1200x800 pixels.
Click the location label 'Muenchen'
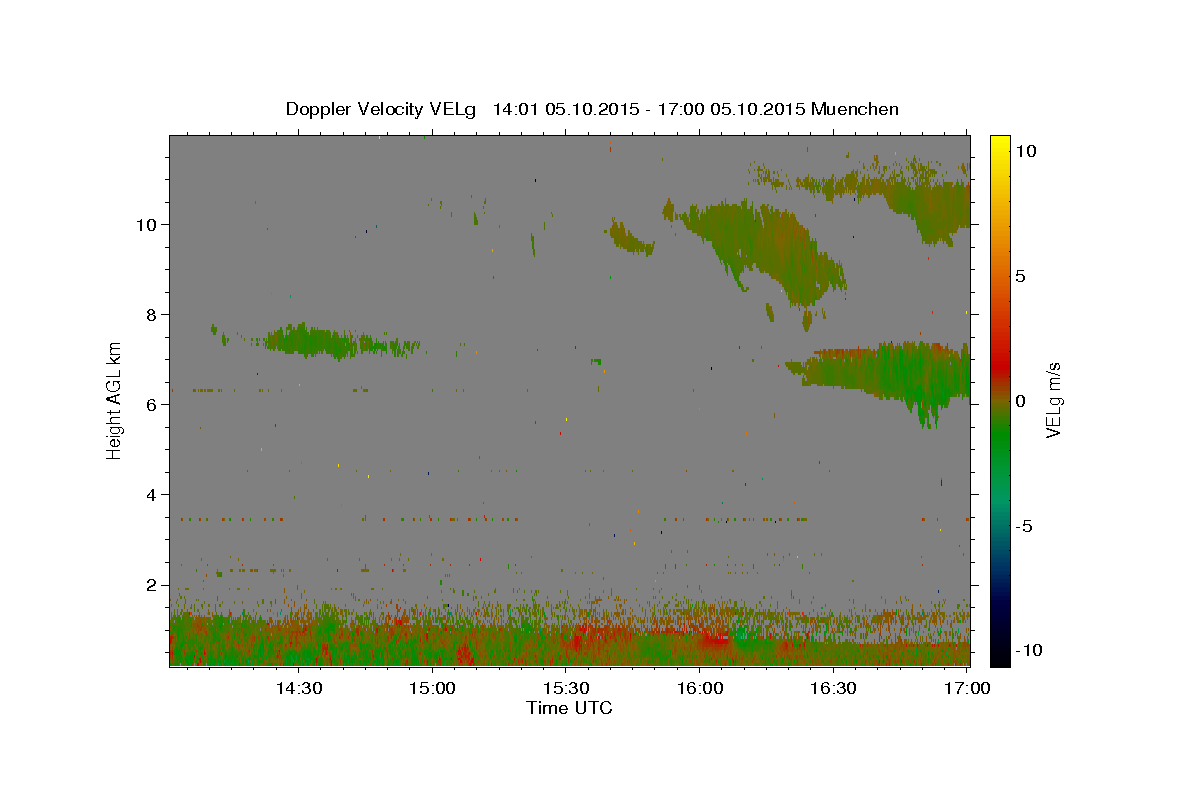[x=855, y=109]
